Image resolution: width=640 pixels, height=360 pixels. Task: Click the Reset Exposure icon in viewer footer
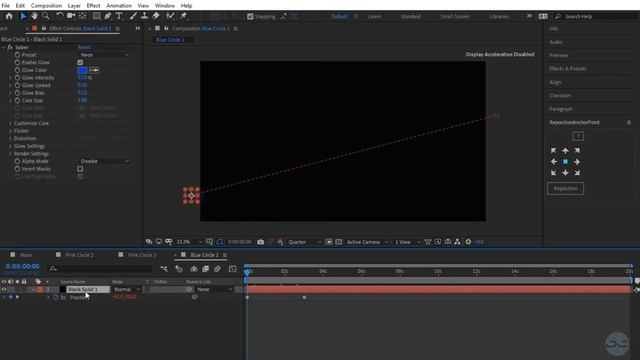[x=468, y=242]
